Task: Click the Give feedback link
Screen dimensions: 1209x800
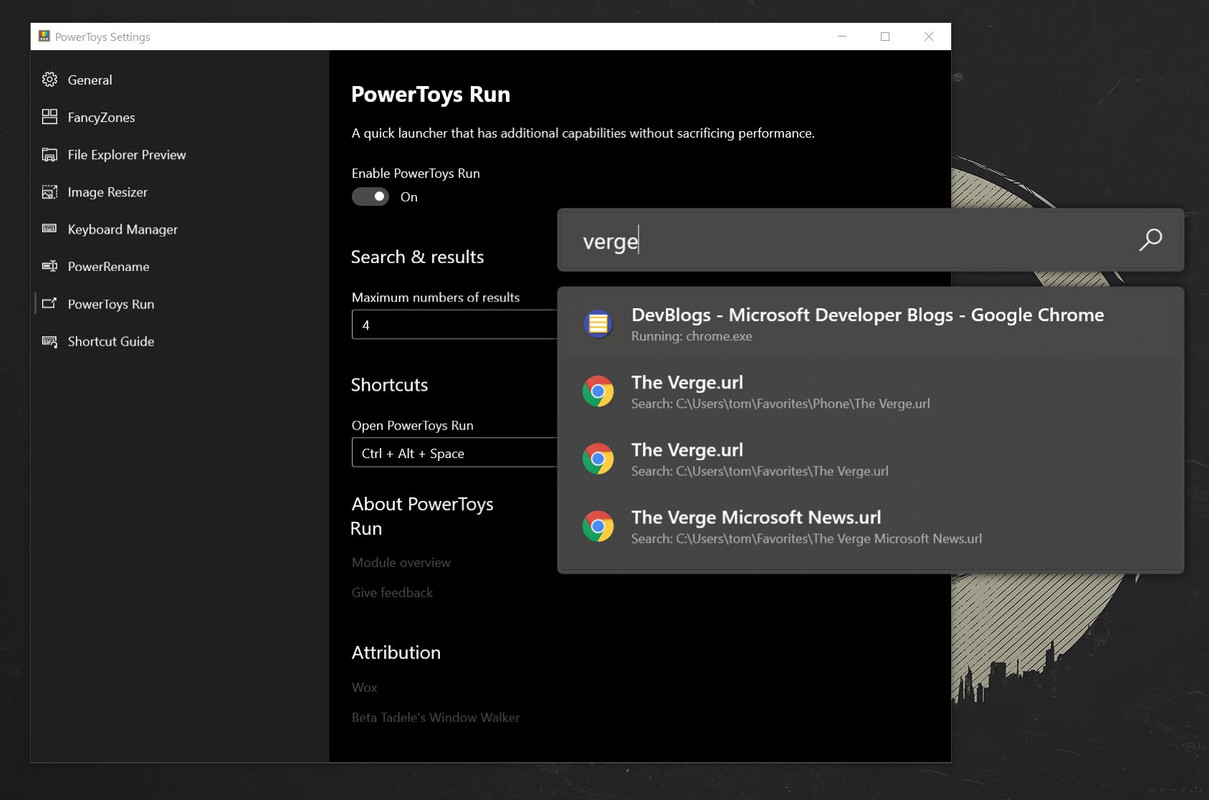Action: (392, 592)
